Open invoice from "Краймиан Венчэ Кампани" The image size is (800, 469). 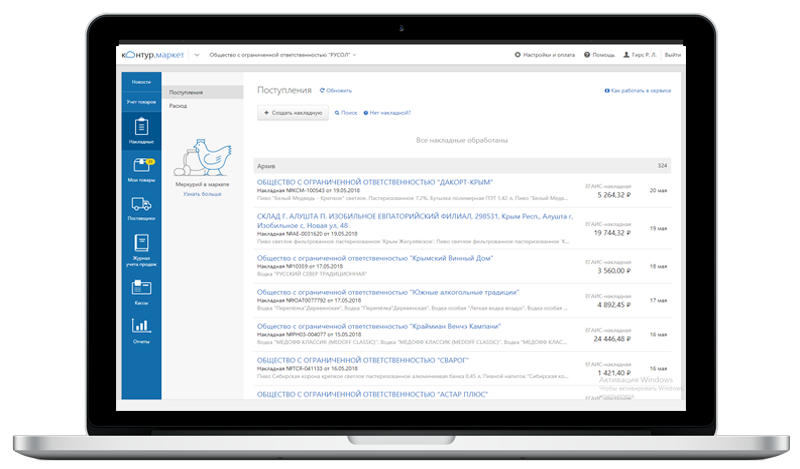pos(379,326)
